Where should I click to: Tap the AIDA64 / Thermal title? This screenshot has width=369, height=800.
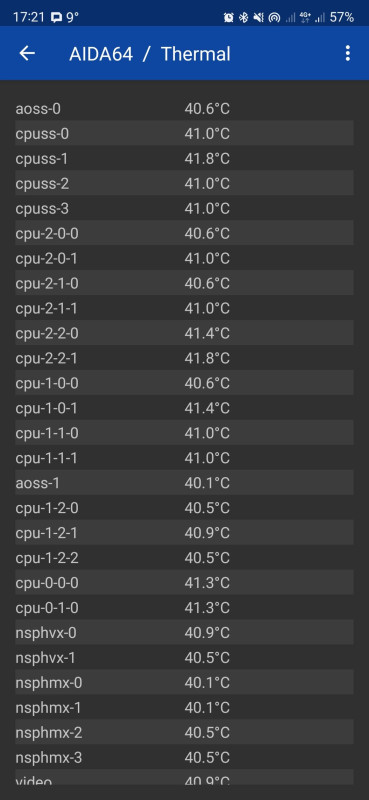pos(150,54)
